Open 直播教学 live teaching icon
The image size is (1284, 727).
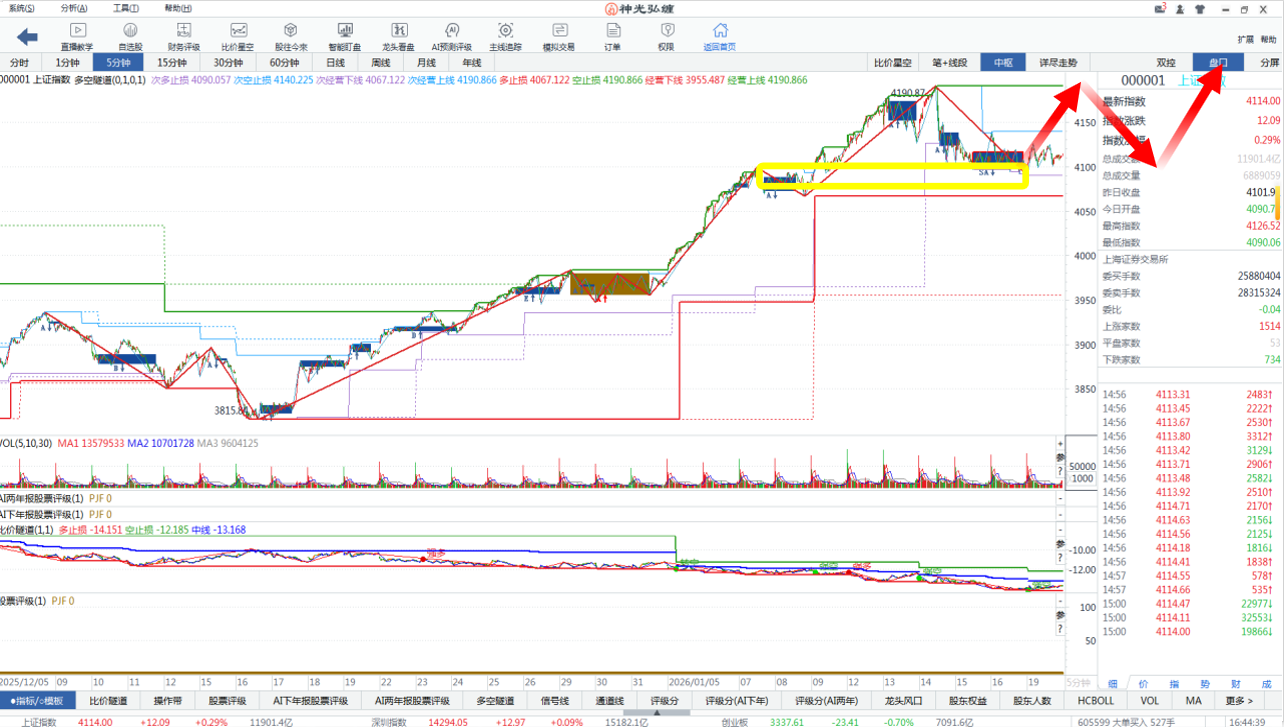(x=77, y=37)
